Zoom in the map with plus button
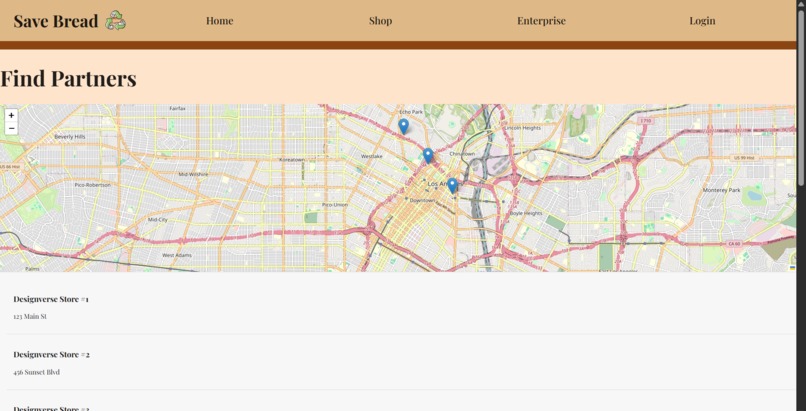806x411 pixels. pyautogui.click(x=11, y=116)
